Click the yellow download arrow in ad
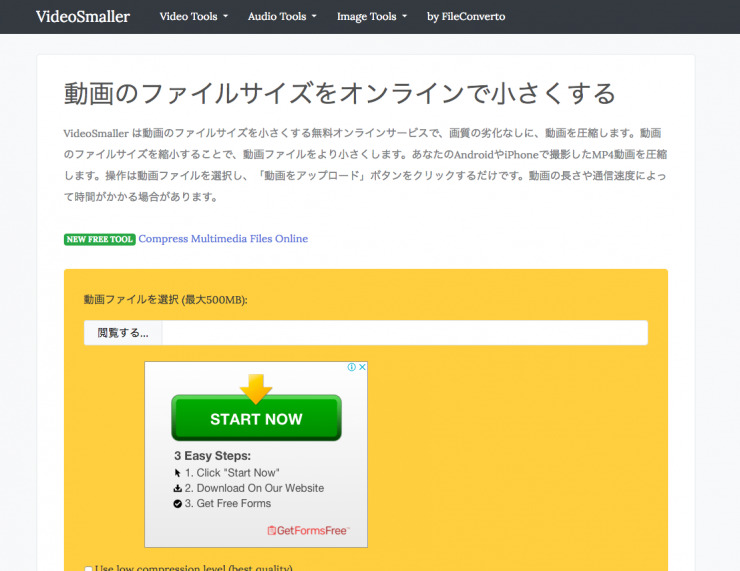The image size is (740, 571). coord(256,388)
